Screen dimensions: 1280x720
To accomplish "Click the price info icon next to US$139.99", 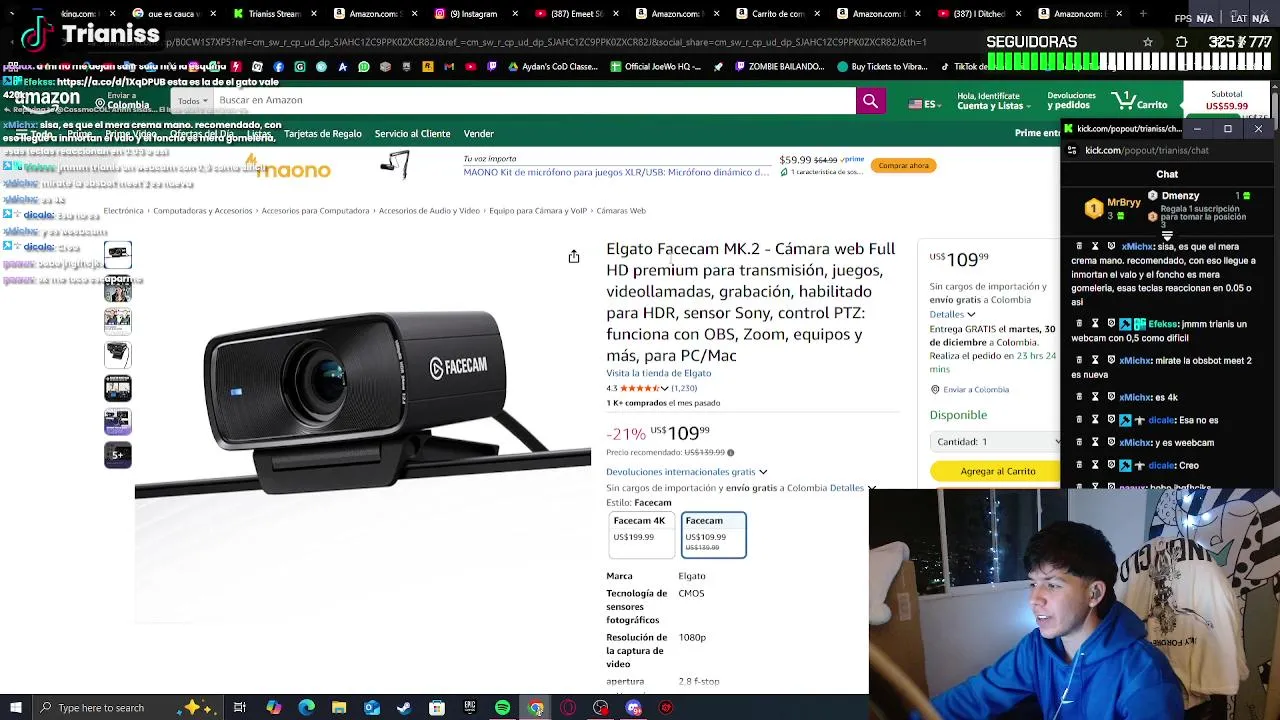I will click(730, 453).
